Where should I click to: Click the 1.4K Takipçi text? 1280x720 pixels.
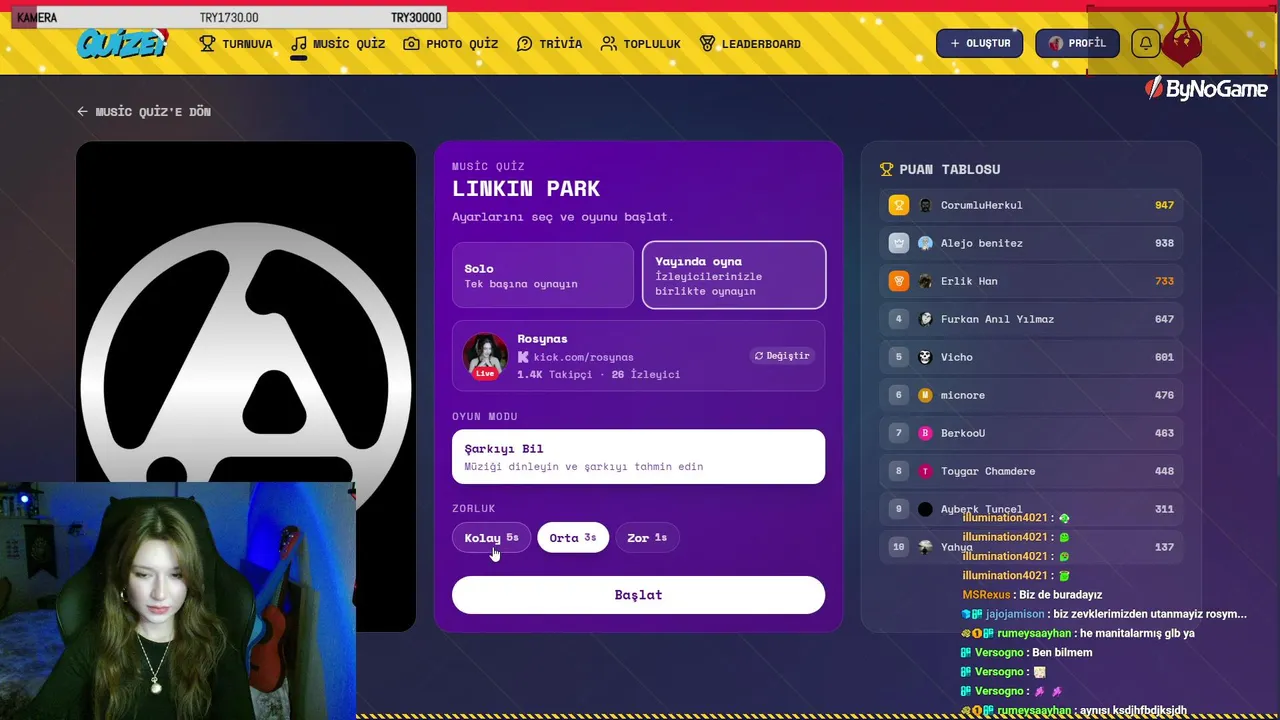point(554,374)
